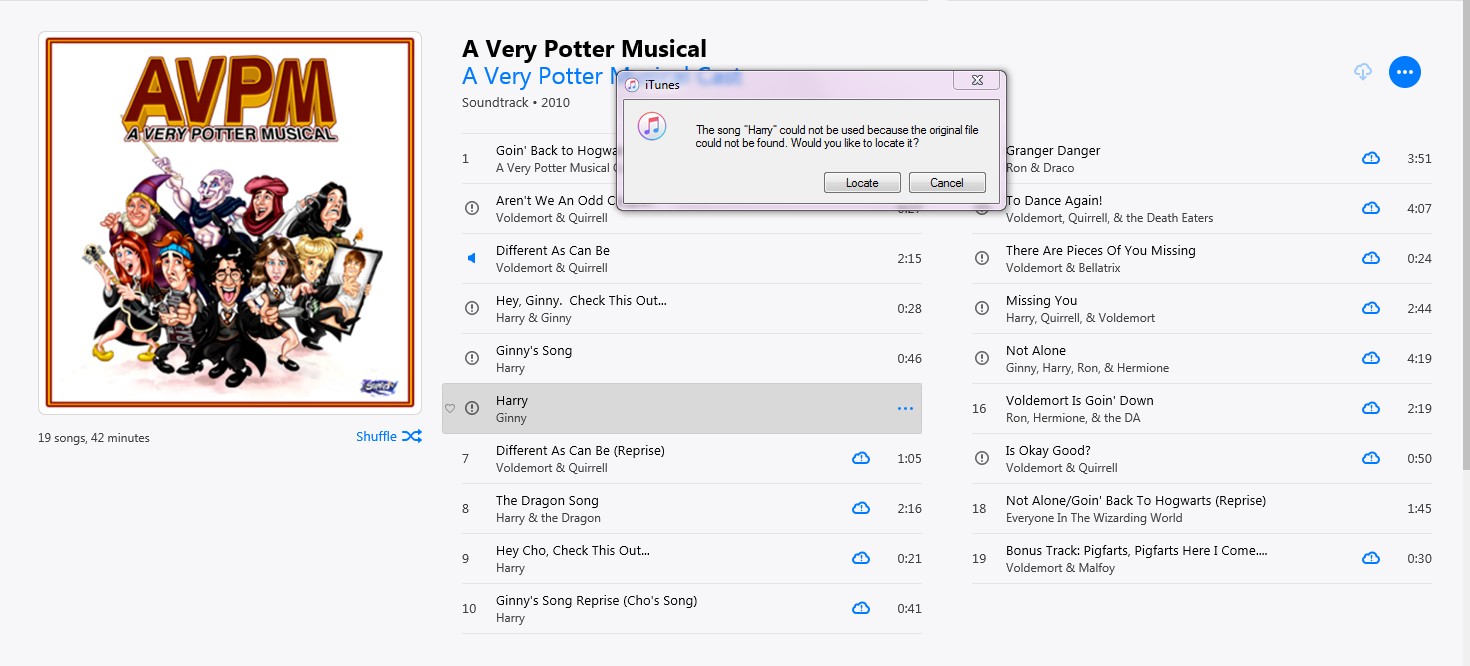Screen dimensions: 1470x666
Task: Download Voldemort Is Goin' Down from iCloud
Action: [x=1371, y=408]
